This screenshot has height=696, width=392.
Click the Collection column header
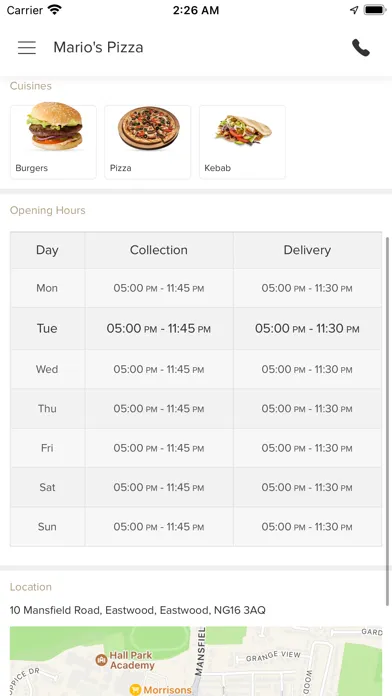coord(159,250)
